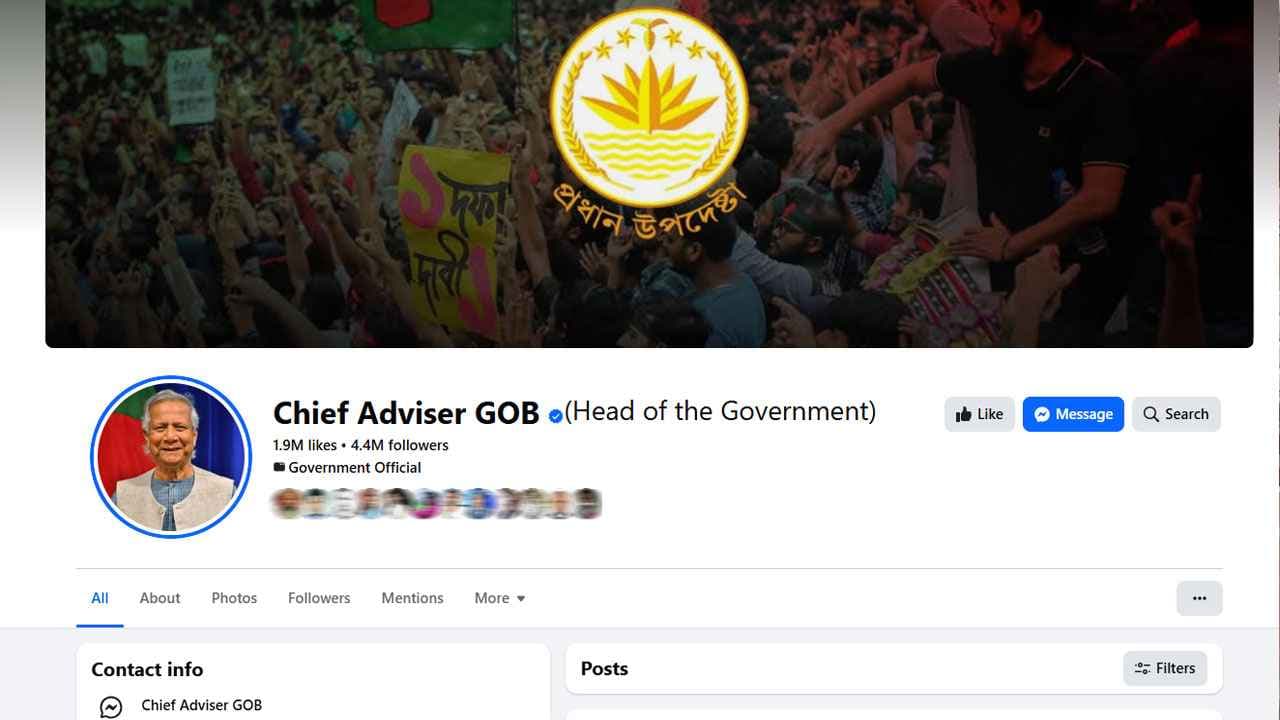Open Messenger via the Message button

(1073, 414)
